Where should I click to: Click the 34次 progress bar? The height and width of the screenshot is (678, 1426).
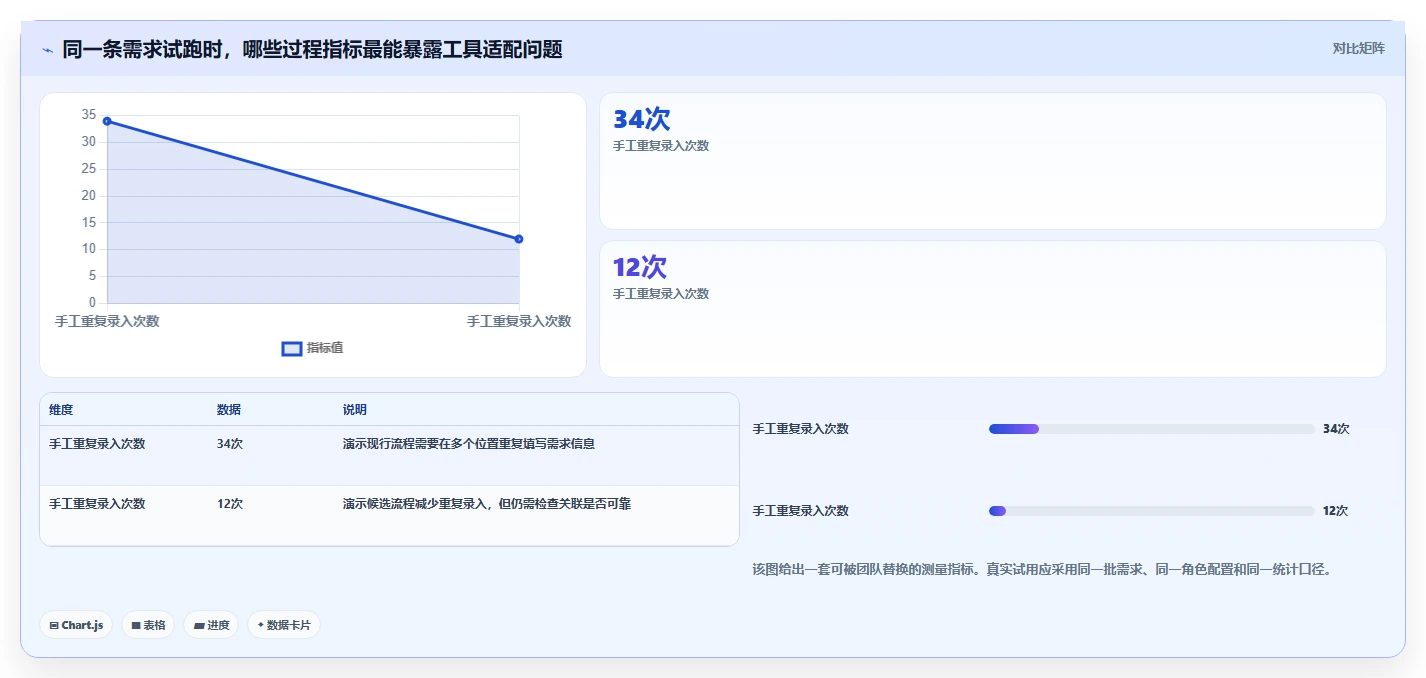pos(1152,429)
